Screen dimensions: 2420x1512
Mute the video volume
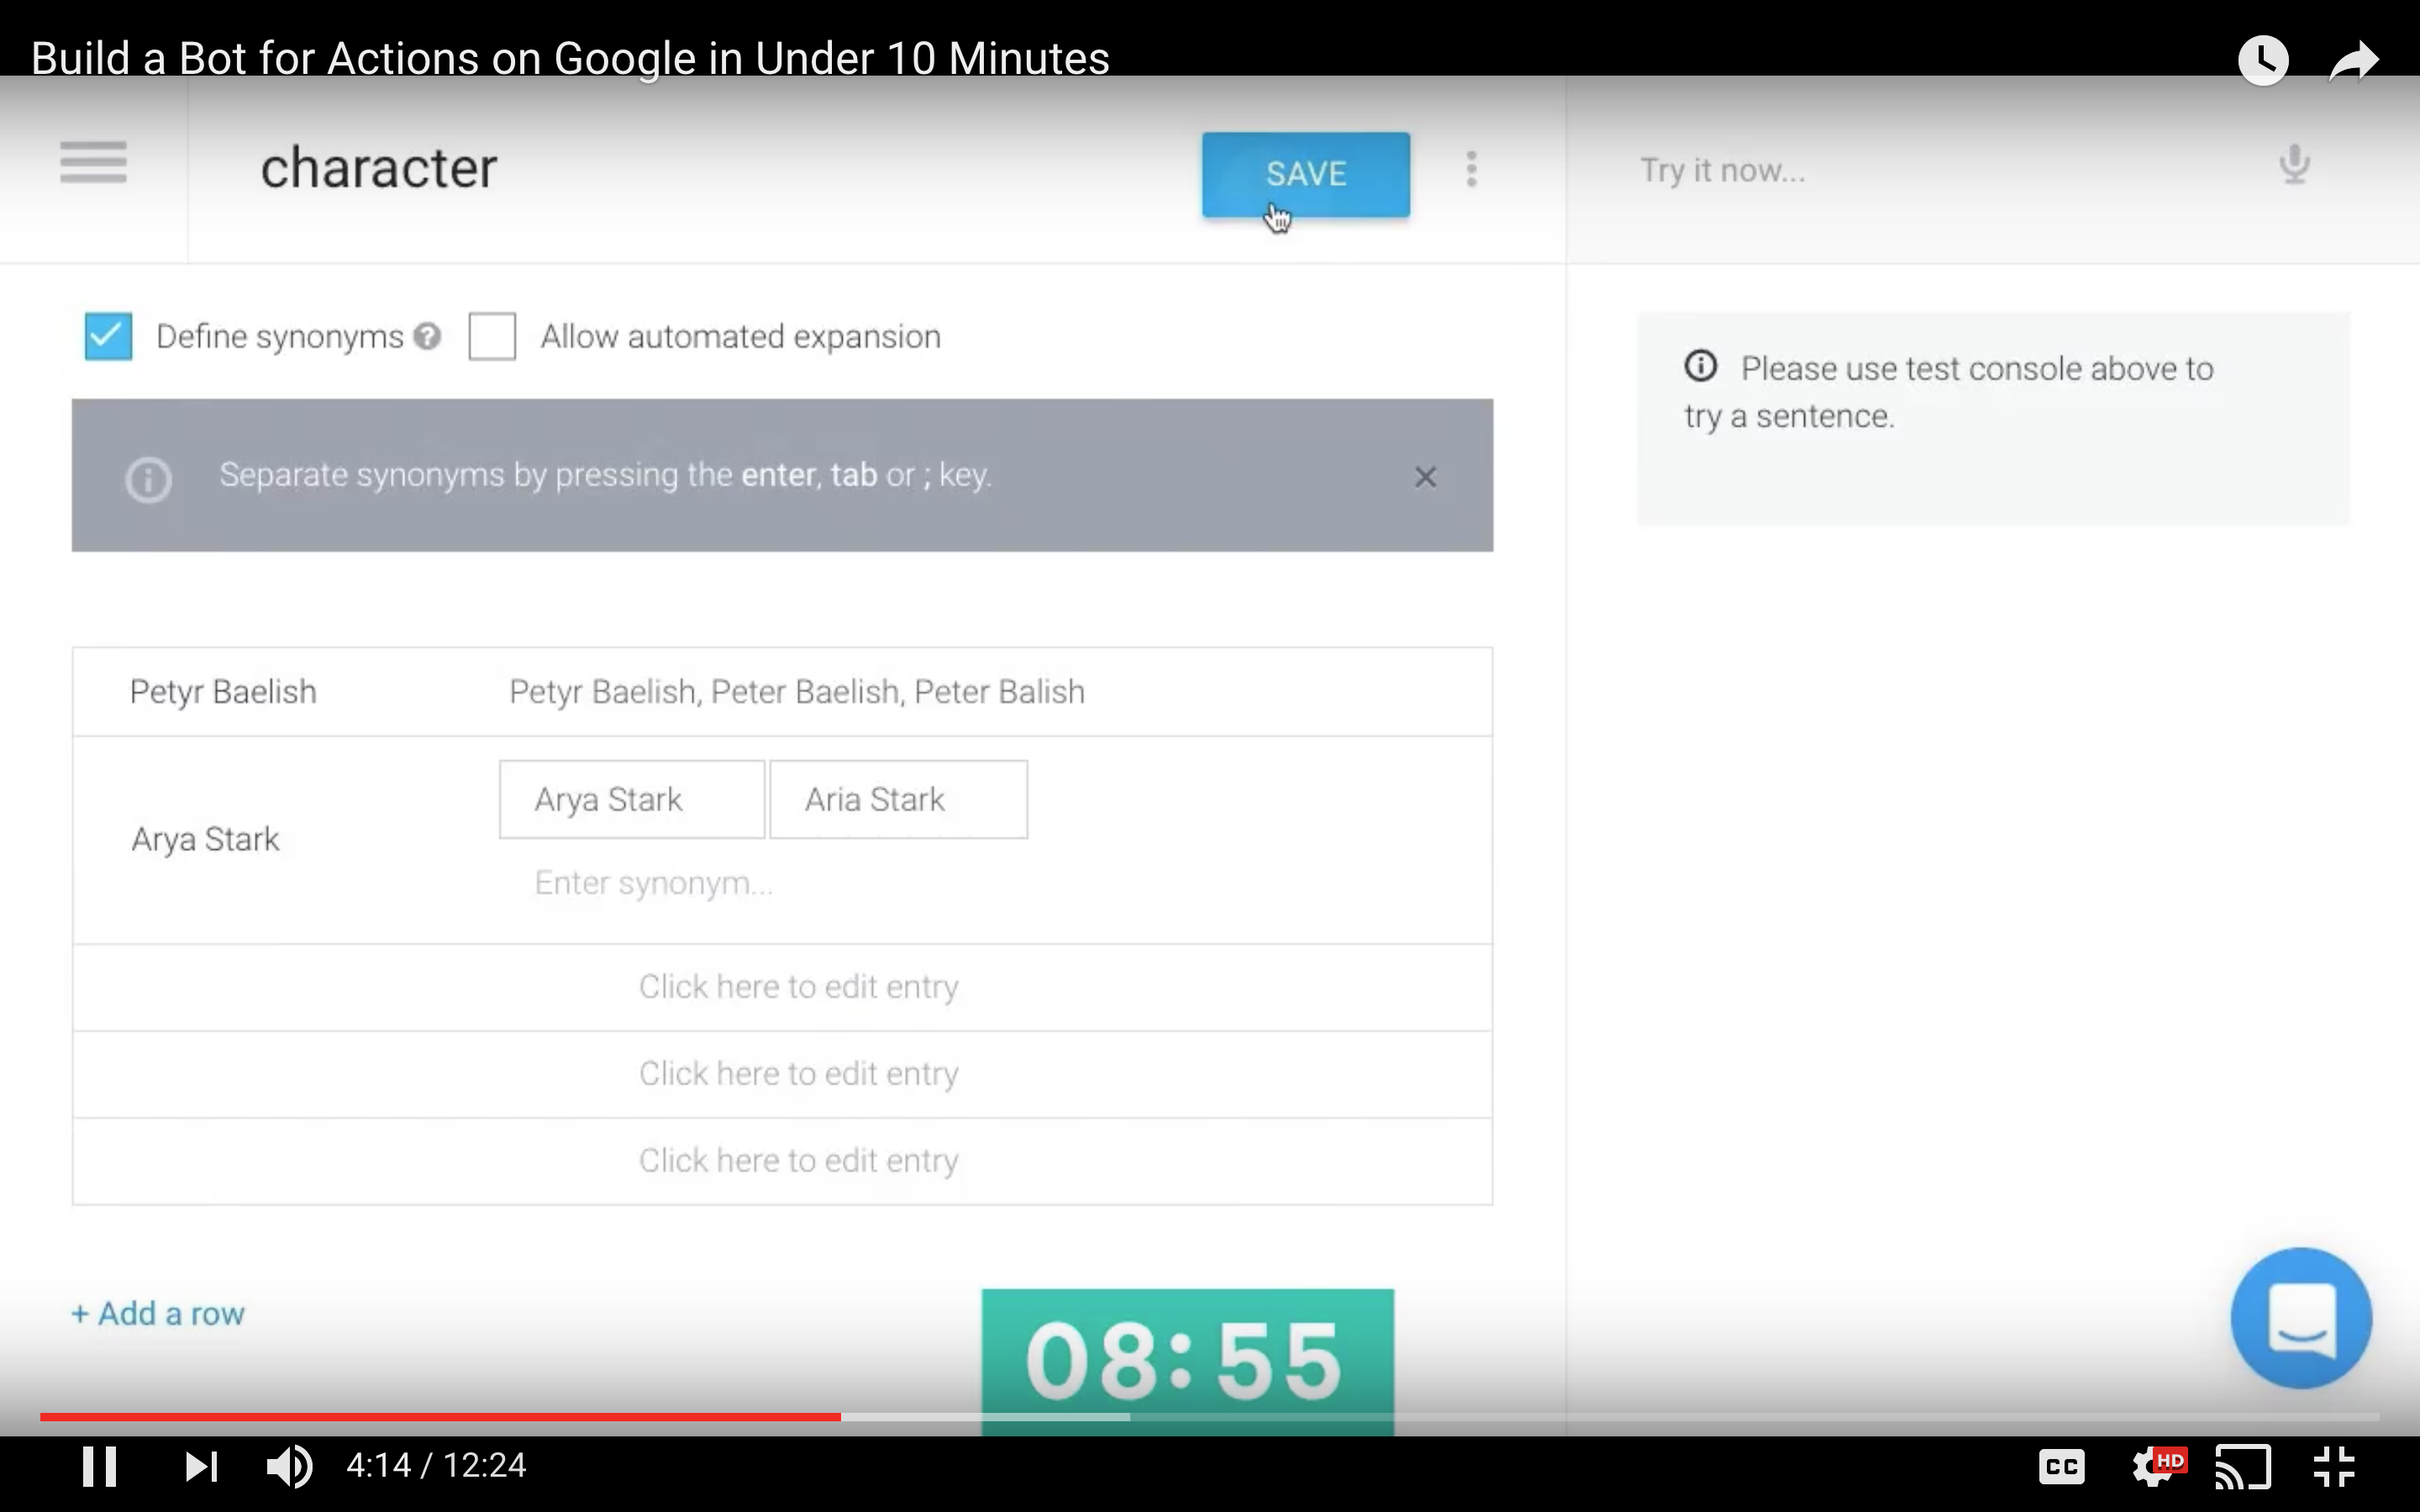pyautogui.click(x=289, y=1466)
